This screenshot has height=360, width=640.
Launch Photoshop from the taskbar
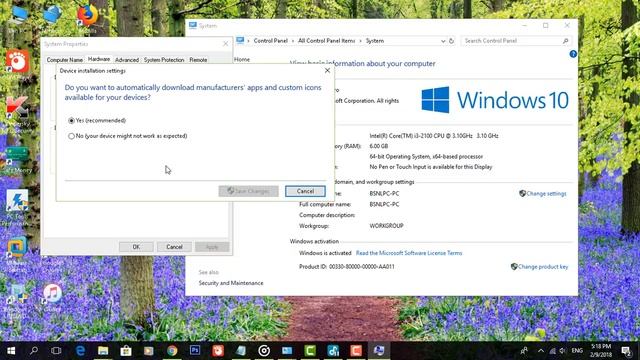tap(195, 351)
